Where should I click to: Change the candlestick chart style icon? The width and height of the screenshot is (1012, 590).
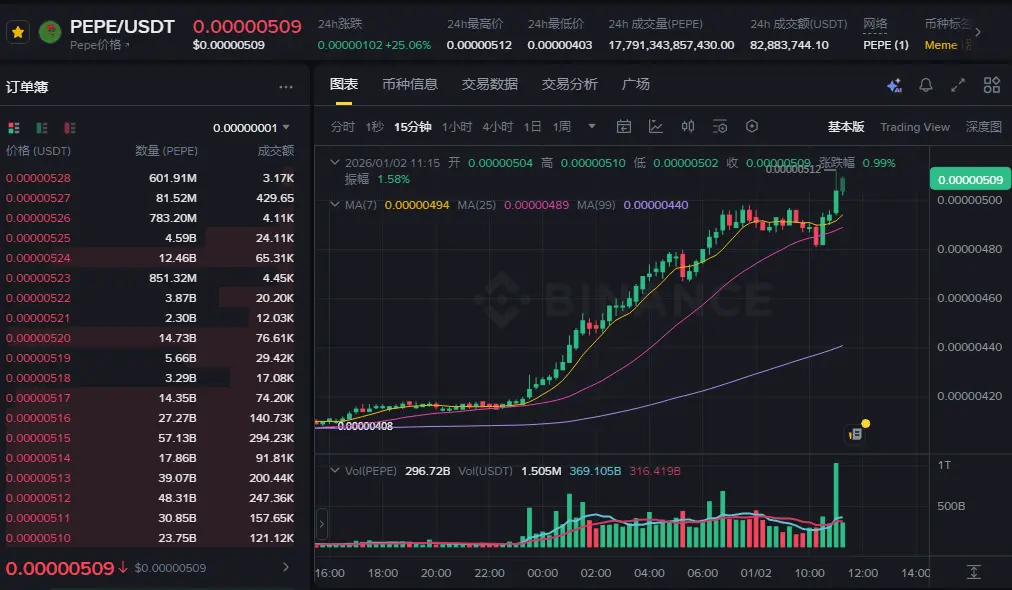point(688,127)
